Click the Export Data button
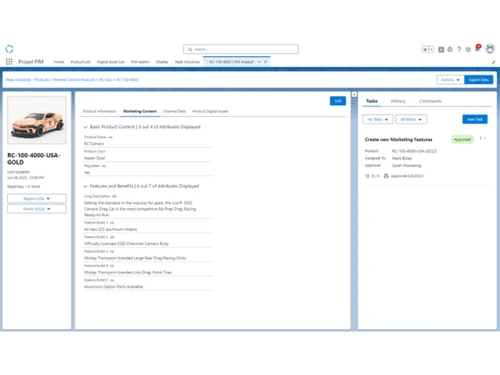Screen dimensions: 500x375 click(479, 80)
